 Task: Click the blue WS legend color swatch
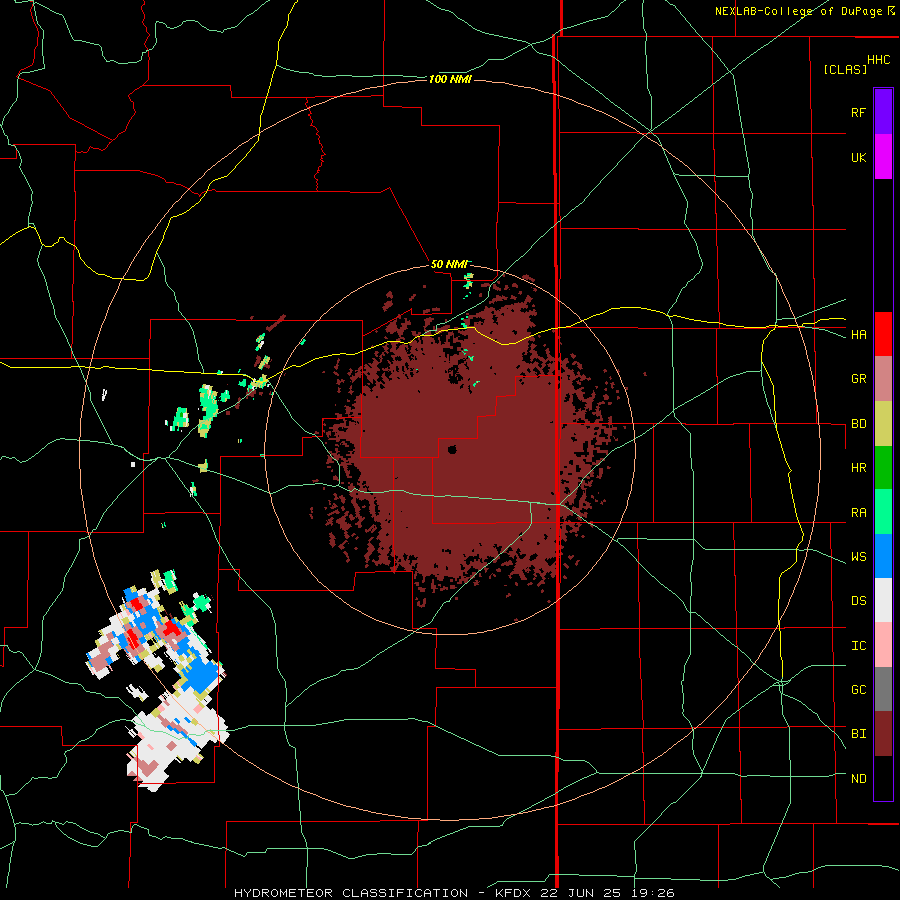[x=883, y=556]
